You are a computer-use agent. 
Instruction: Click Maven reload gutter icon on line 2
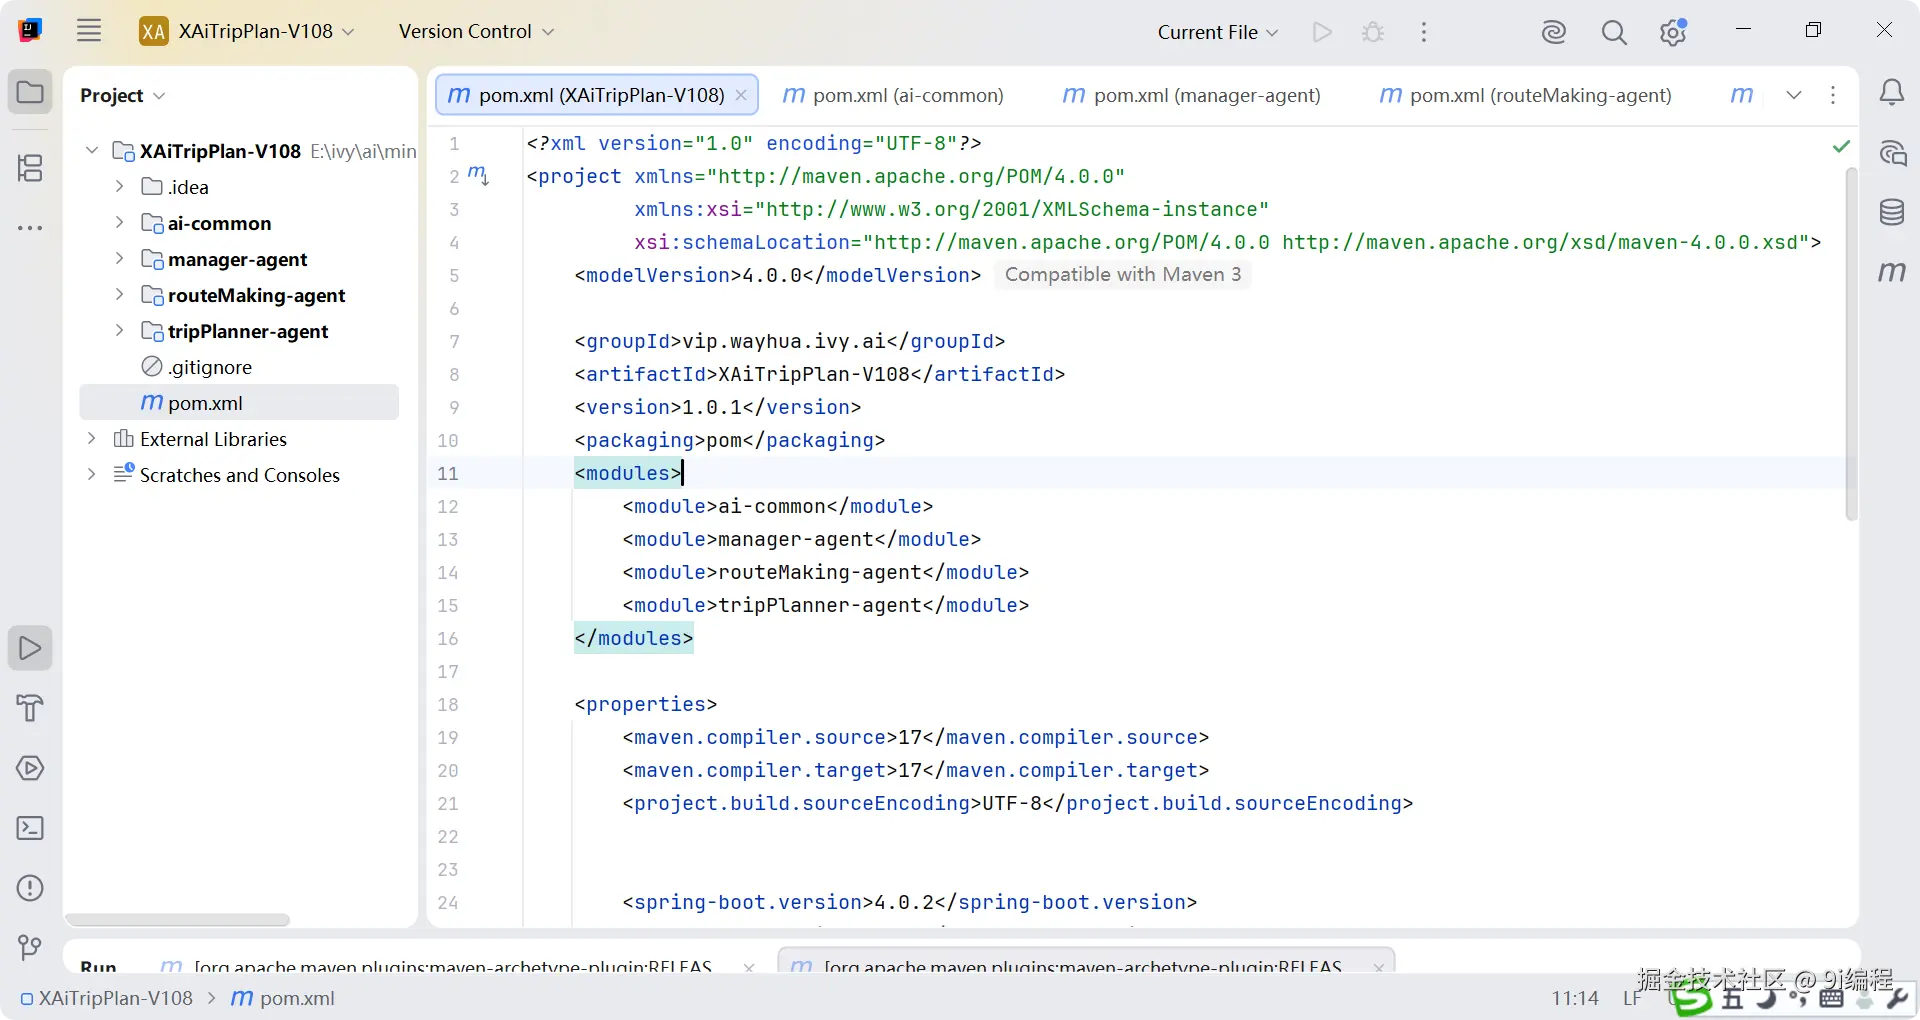click(478, 176)
